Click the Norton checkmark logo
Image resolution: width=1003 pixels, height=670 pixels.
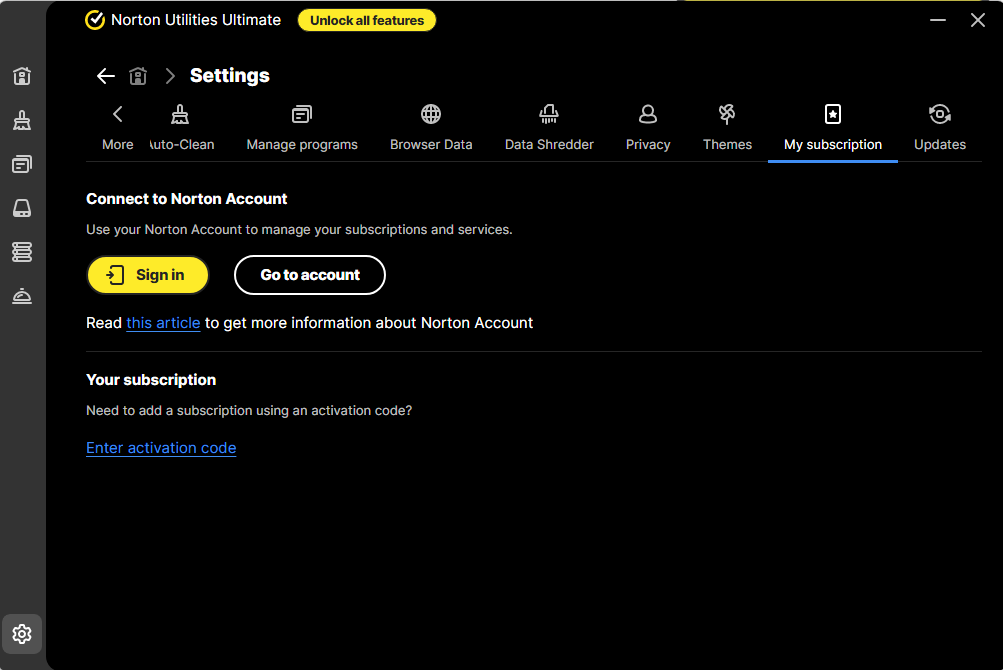[x=95, y=20]
